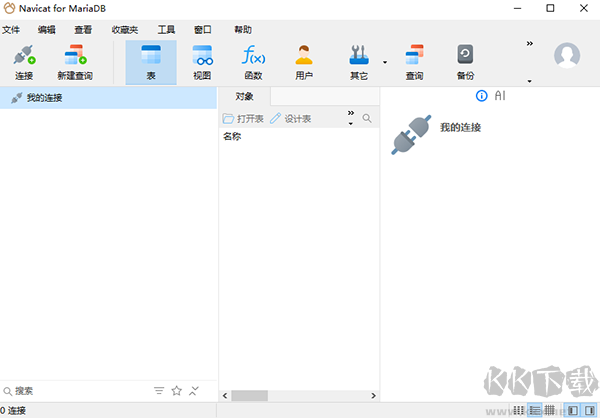Click the 打开表 (Open Table) button

243,119
